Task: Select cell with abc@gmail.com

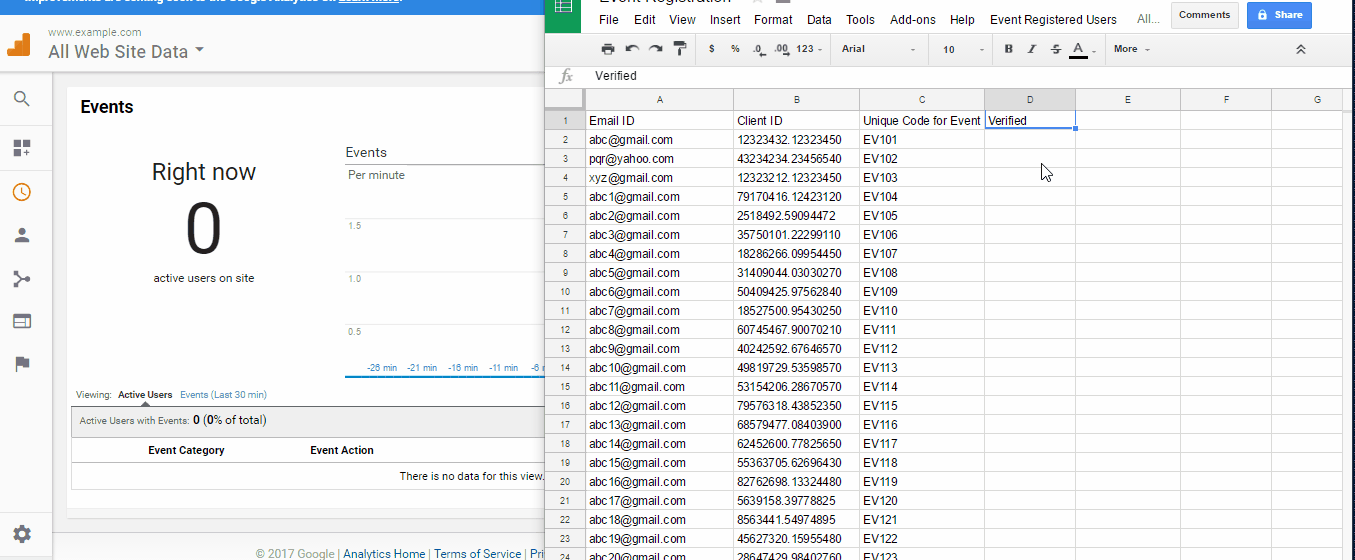Action: click(x=659, y=140)
